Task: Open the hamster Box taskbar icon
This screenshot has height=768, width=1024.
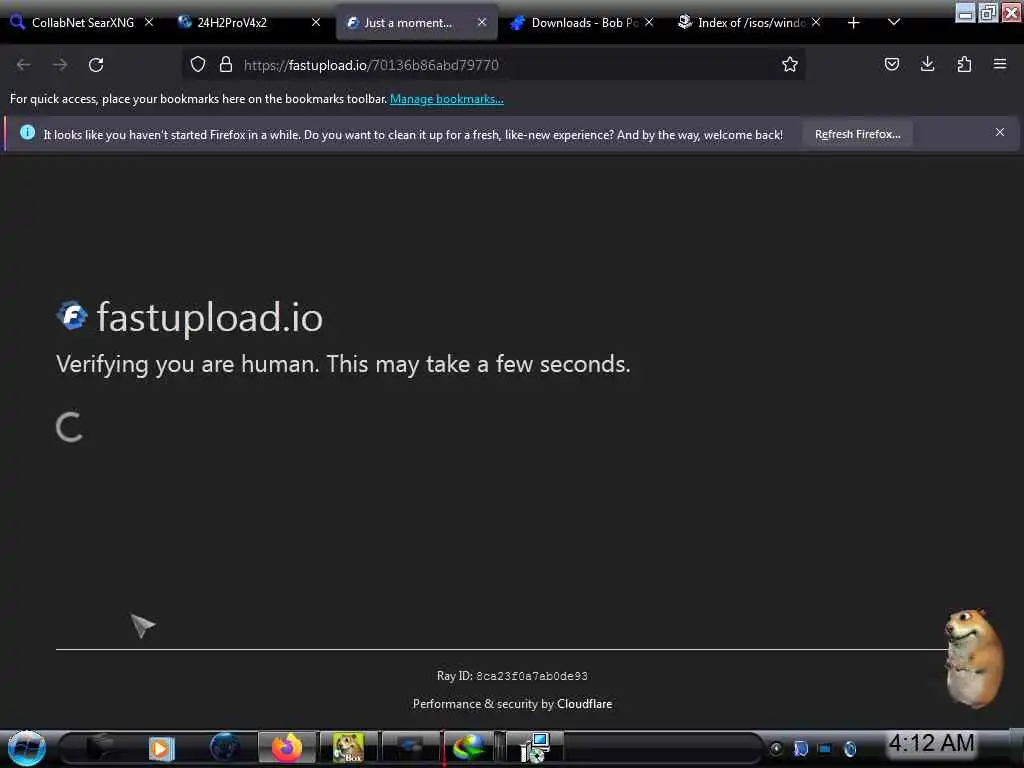Action: [x=348, y=748]
